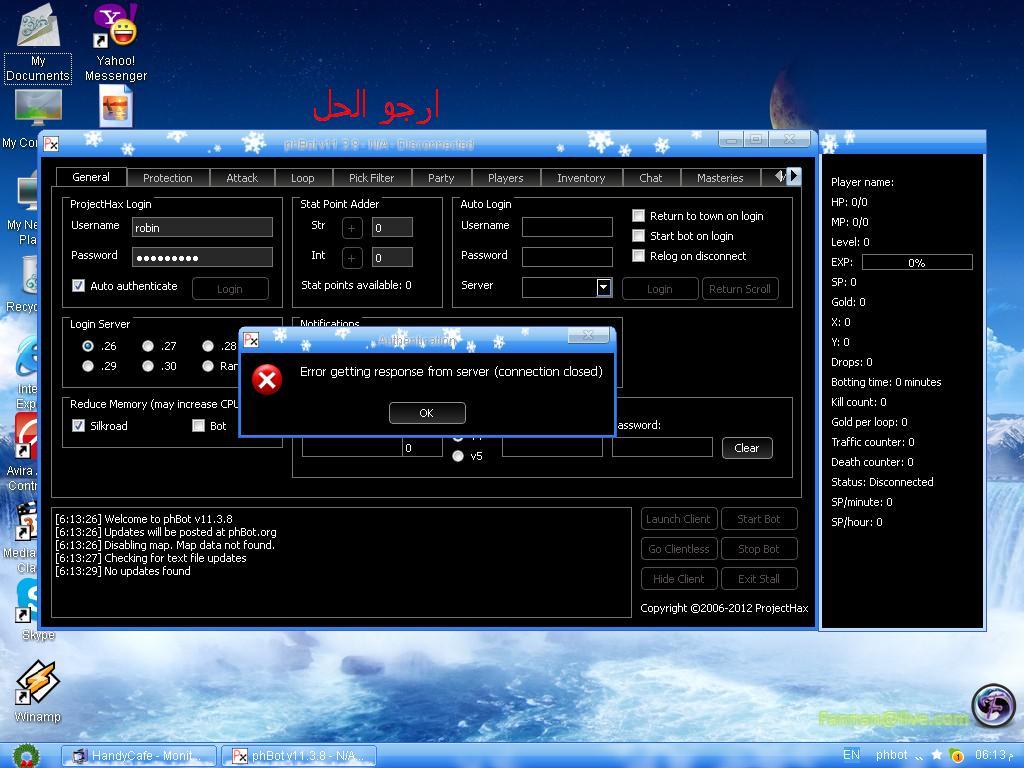Click the shield tray icon by the clock

tap(955, 755)
